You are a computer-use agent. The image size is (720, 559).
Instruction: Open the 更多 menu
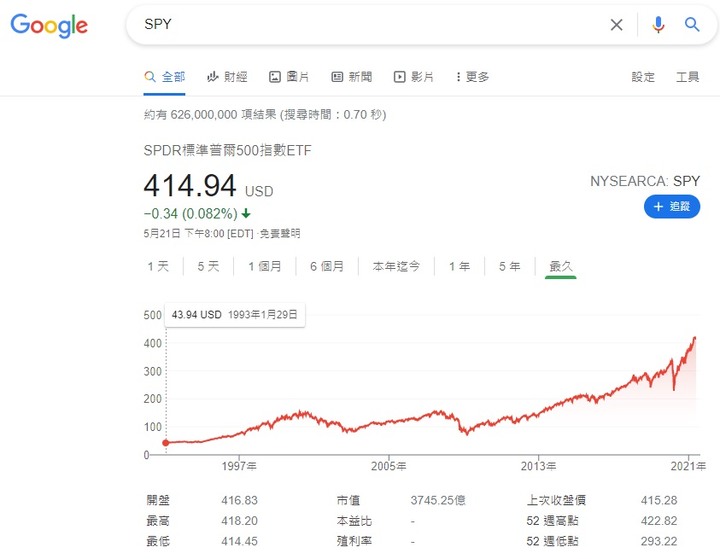472,77
